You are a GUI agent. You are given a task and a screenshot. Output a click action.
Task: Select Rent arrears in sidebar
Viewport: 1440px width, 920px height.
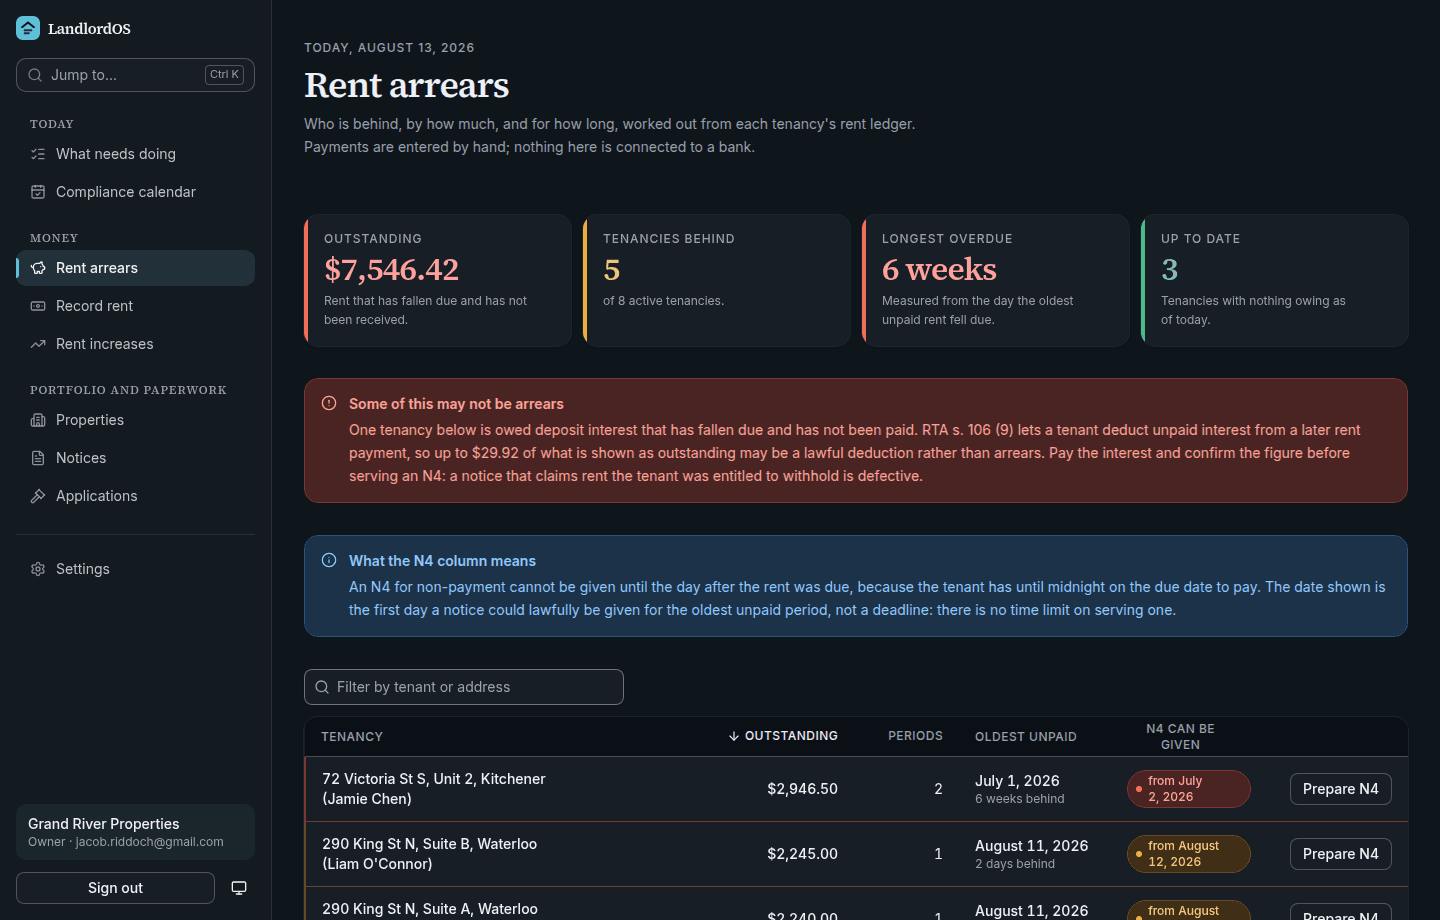pyautogui.click(x=135, y=268)
